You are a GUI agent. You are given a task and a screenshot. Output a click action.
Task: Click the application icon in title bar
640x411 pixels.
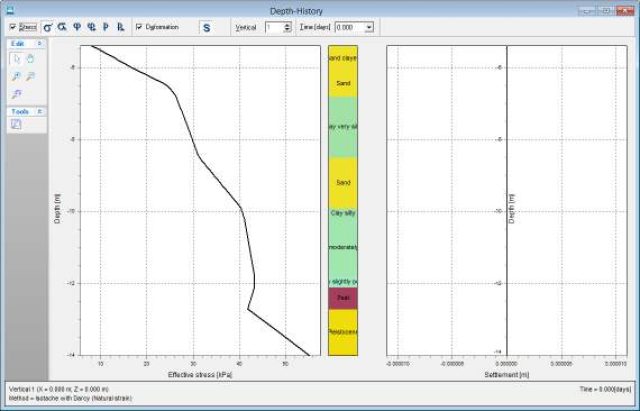[10, 10]
